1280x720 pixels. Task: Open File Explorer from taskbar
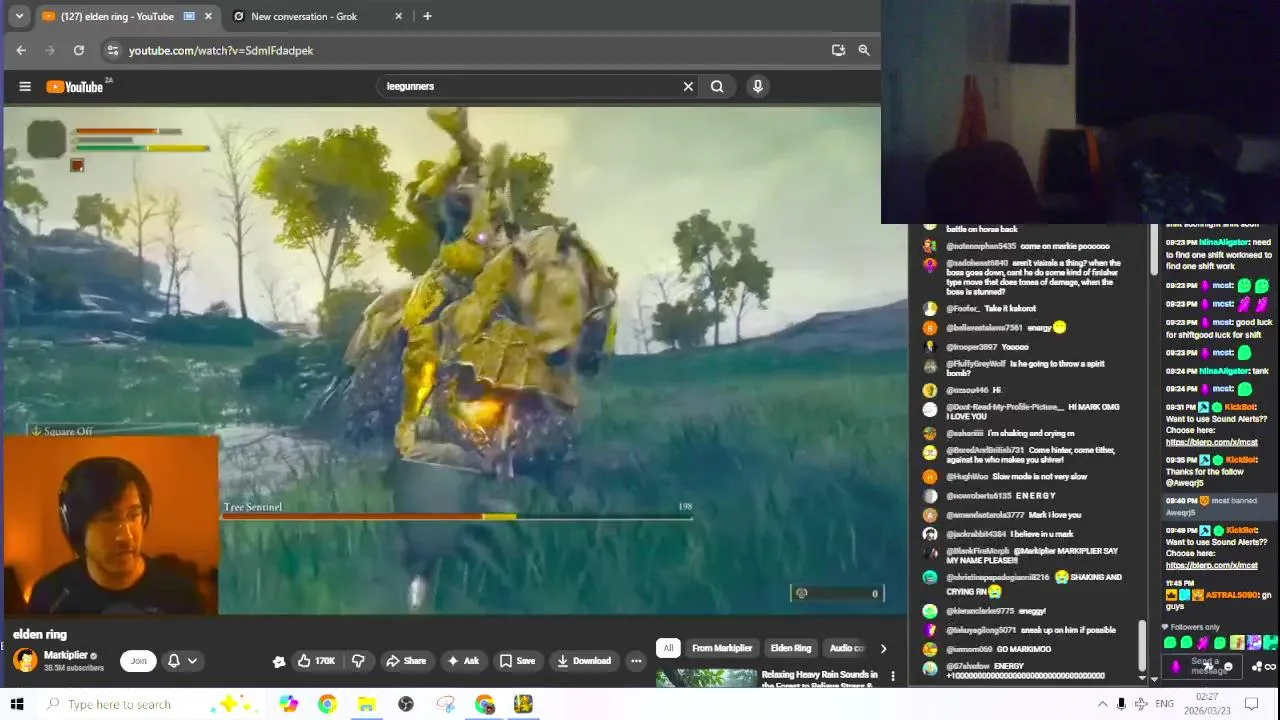click(366, 704)
